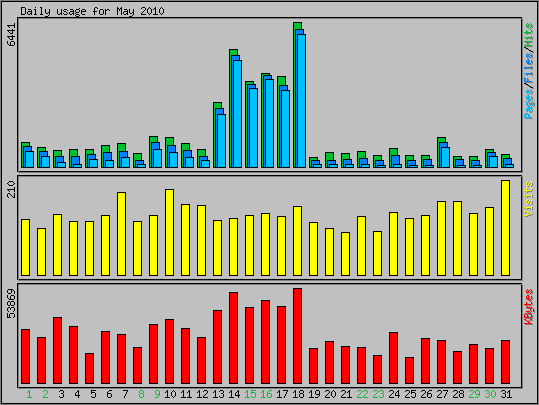Click the yellow visits bar for day 7
The width and height of the screenshot is (539, 405).
pyautogui.click(x=121, y=234)
